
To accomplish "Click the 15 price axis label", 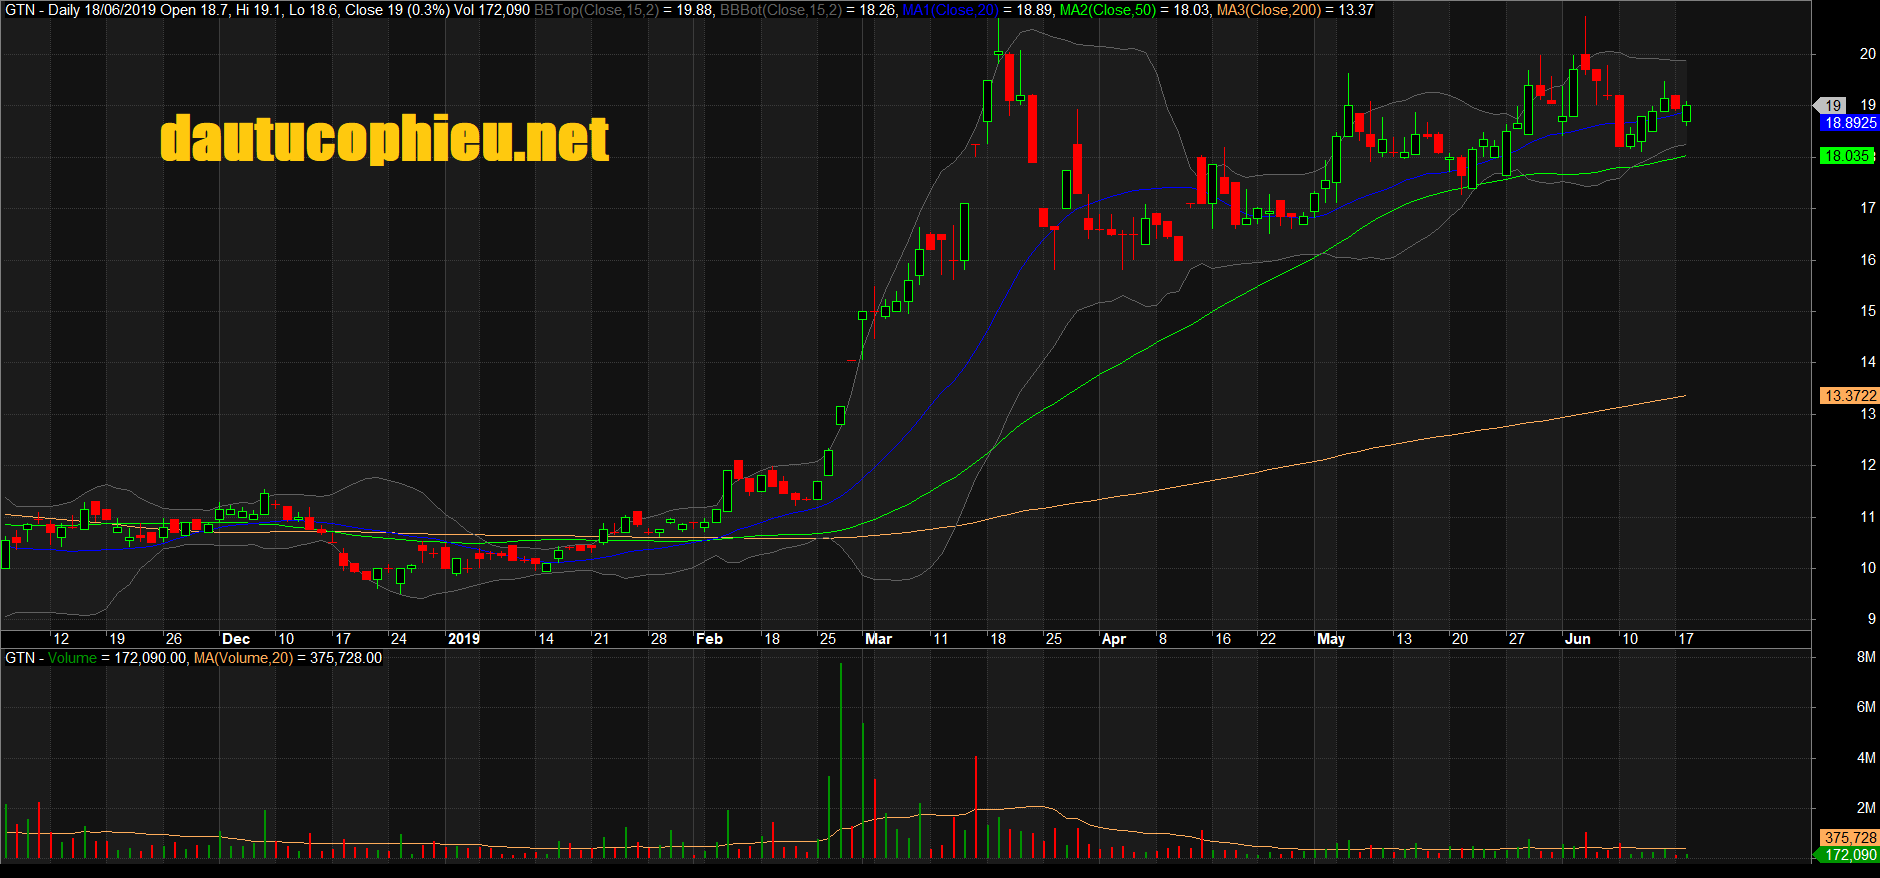I will click(x=1867, y=311).
